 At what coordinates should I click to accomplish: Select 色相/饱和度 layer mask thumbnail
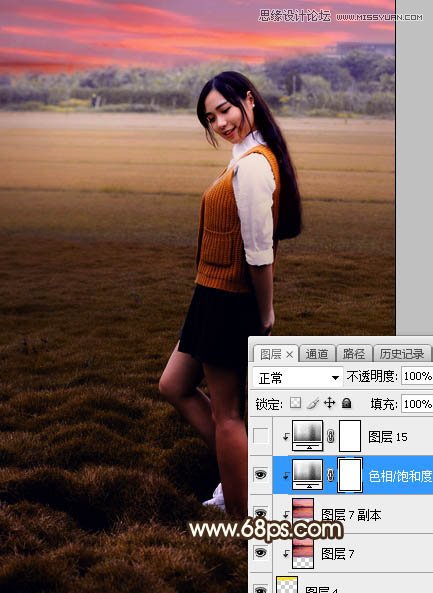(x=350, y=475)
